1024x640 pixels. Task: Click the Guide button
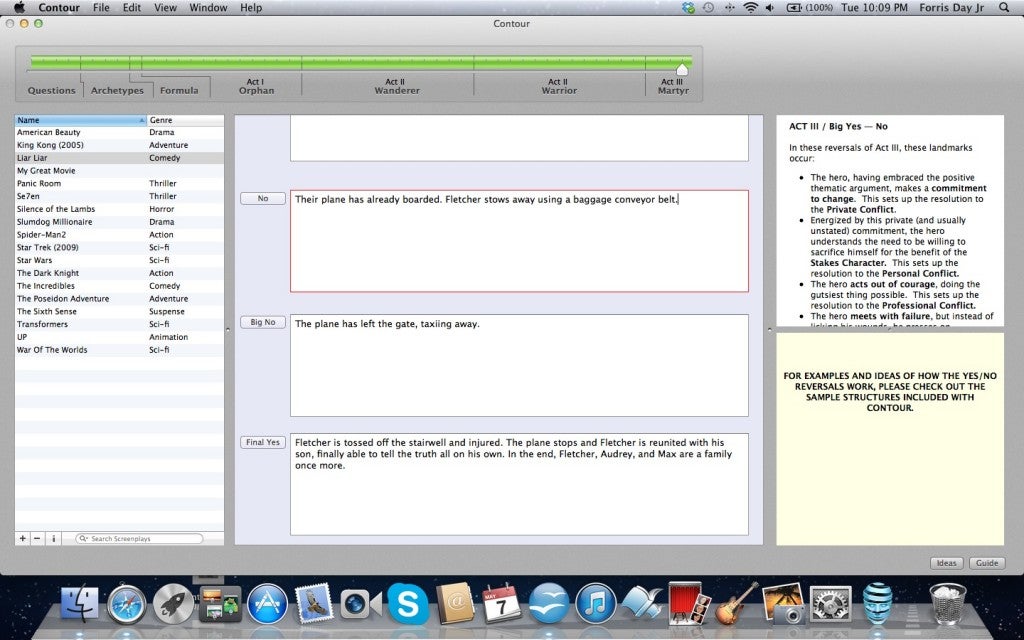click(x=987, y=563)
